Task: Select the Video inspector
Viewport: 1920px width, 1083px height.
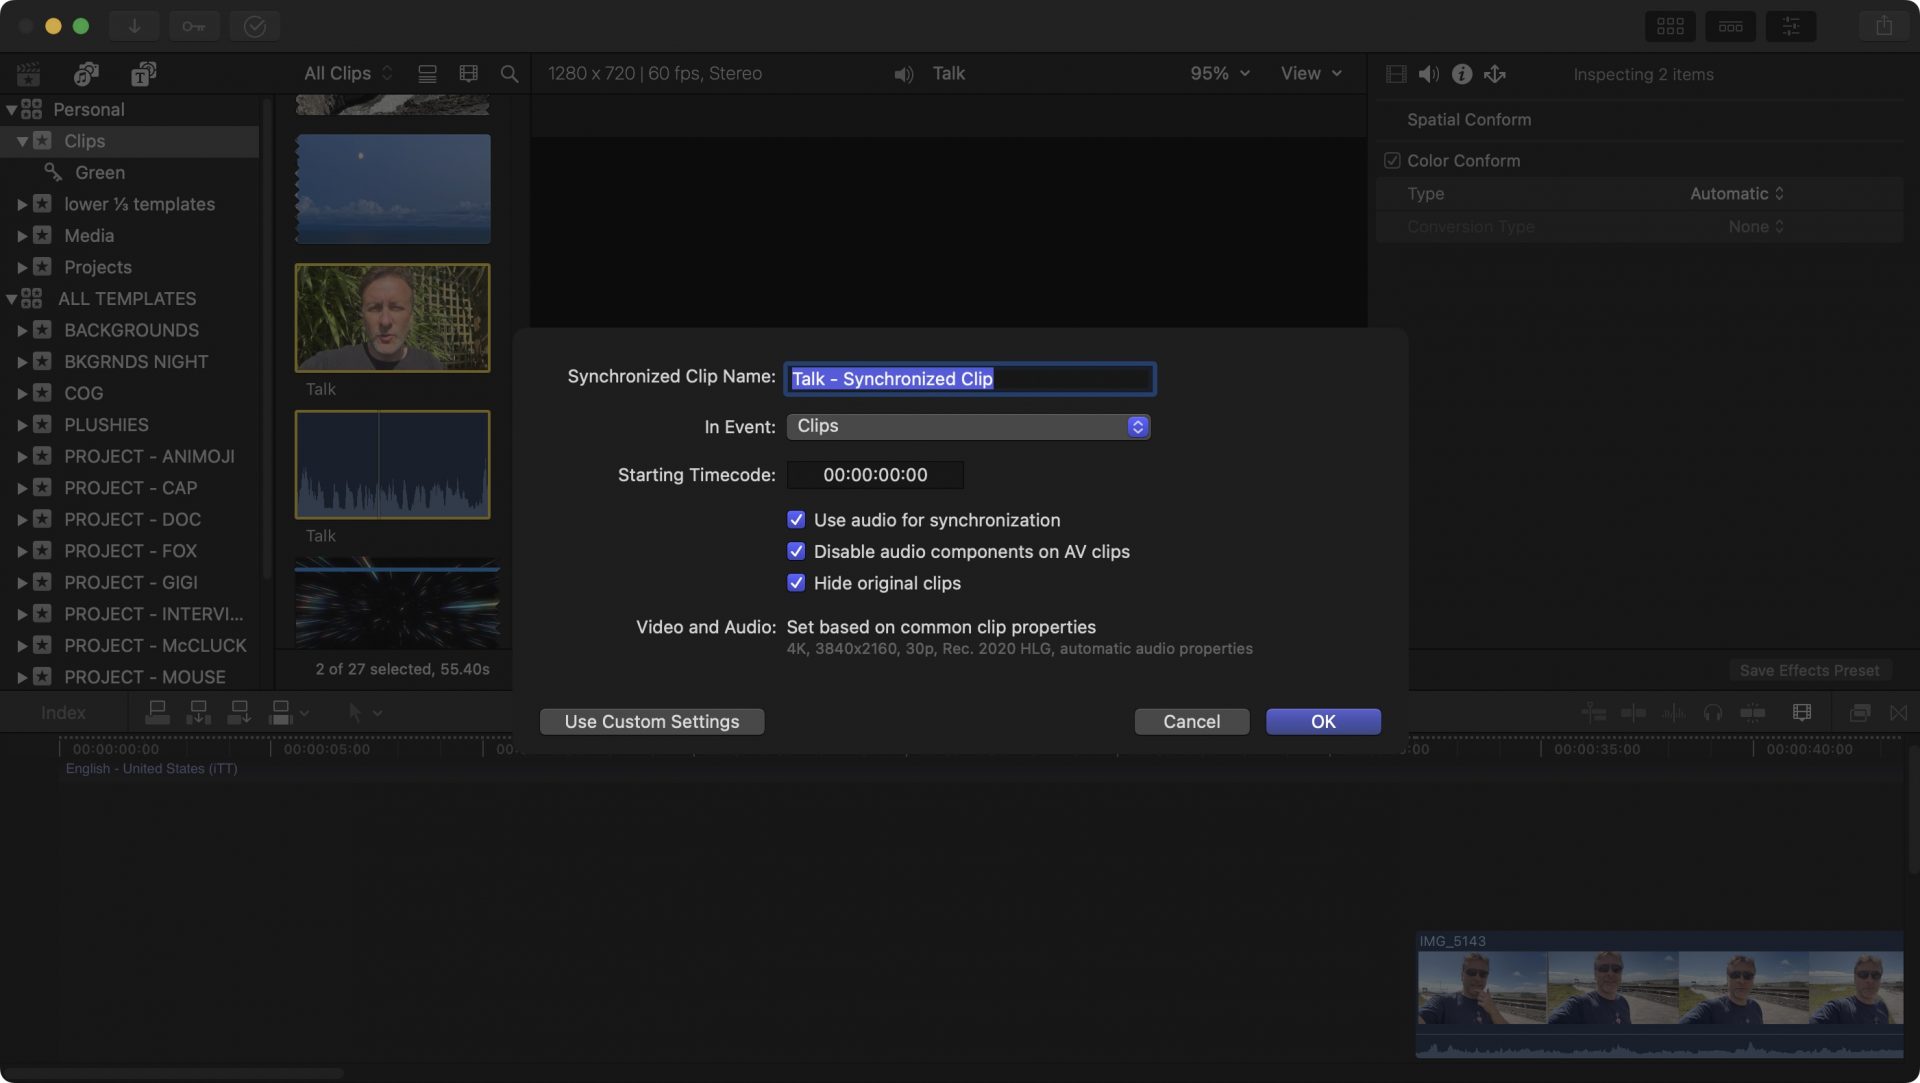Action: [x=1394, y=73]
